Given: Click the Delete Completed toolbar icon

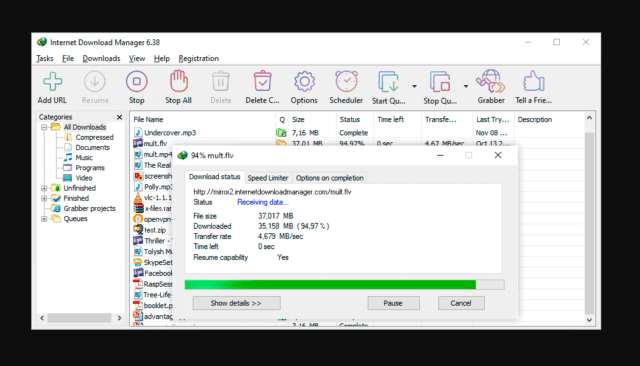Looking at the screenshot, I should (x=262, y=81).
